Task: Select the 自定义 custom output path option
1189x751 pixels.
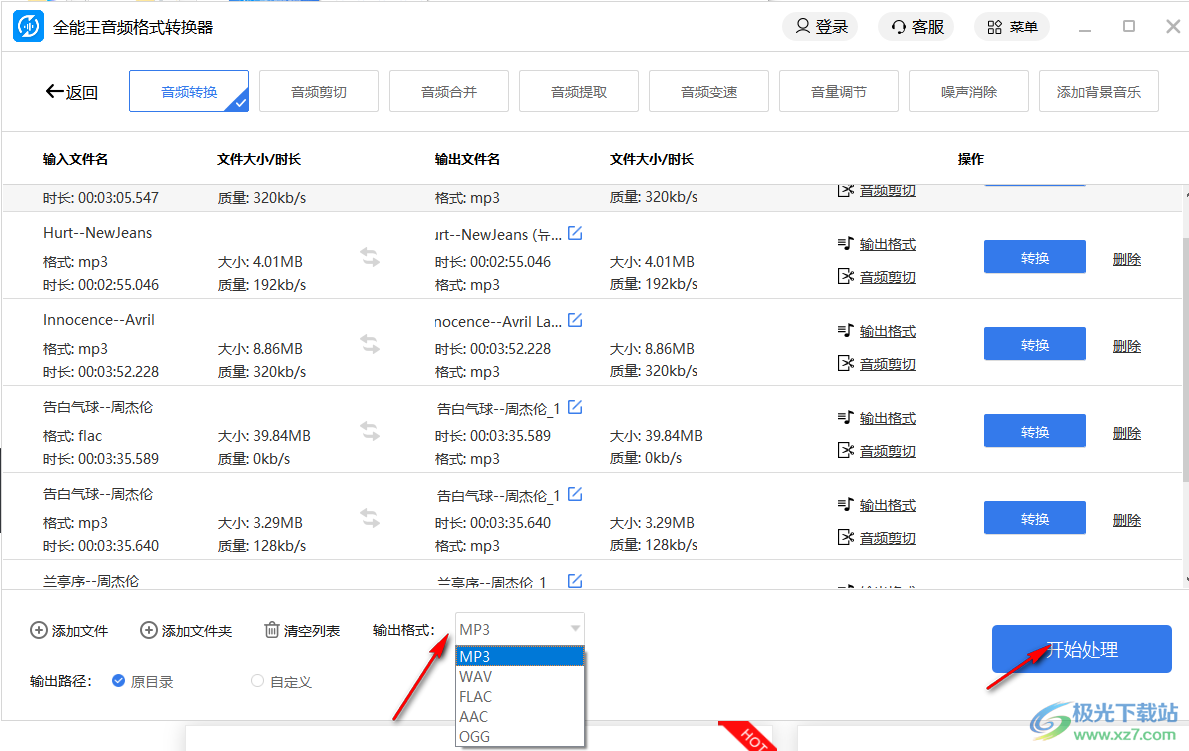Action: coord(257,681)
